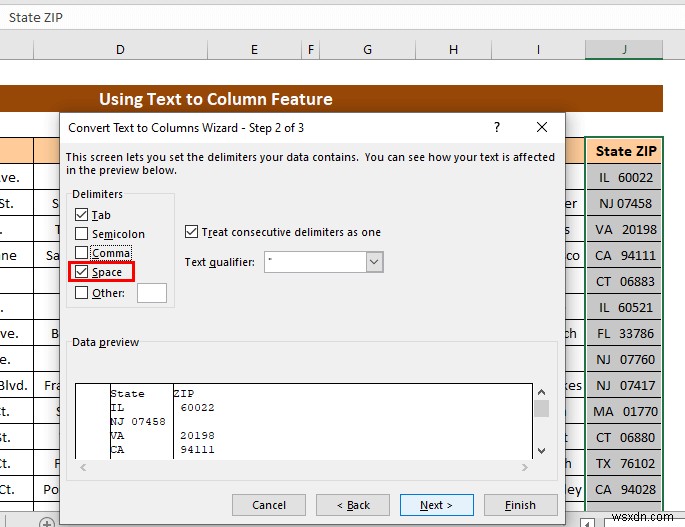Open the Text qualifier dropdown
Image resolution: width=685 pixels, height=527 pixels.
[x=374, y=262]
